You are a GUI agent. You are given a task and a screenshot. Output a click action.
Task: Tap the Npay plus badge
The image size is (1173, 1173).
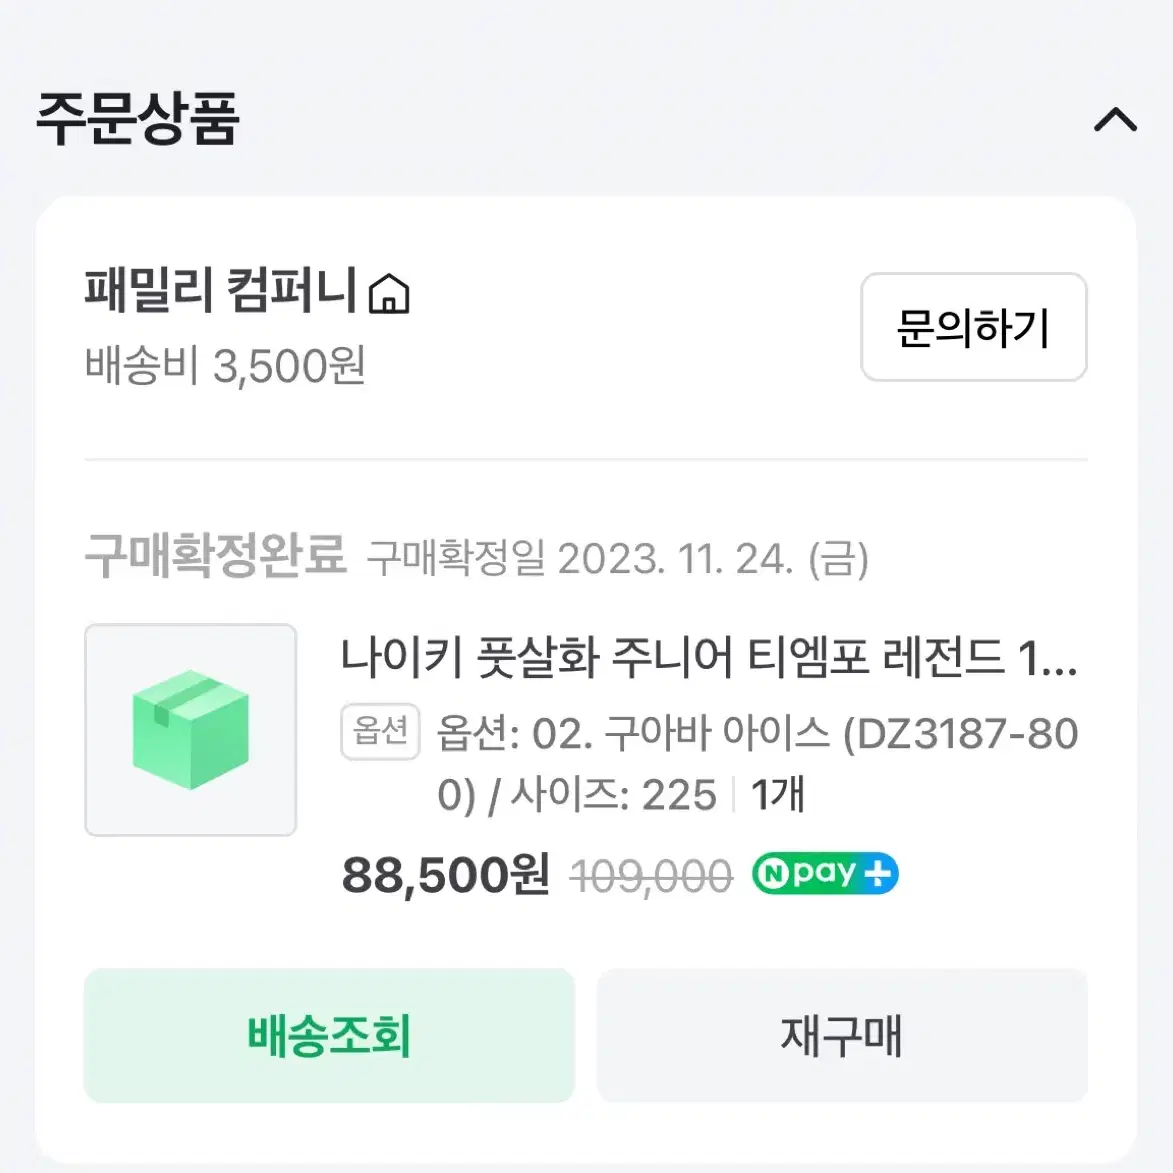coord(825,873)
